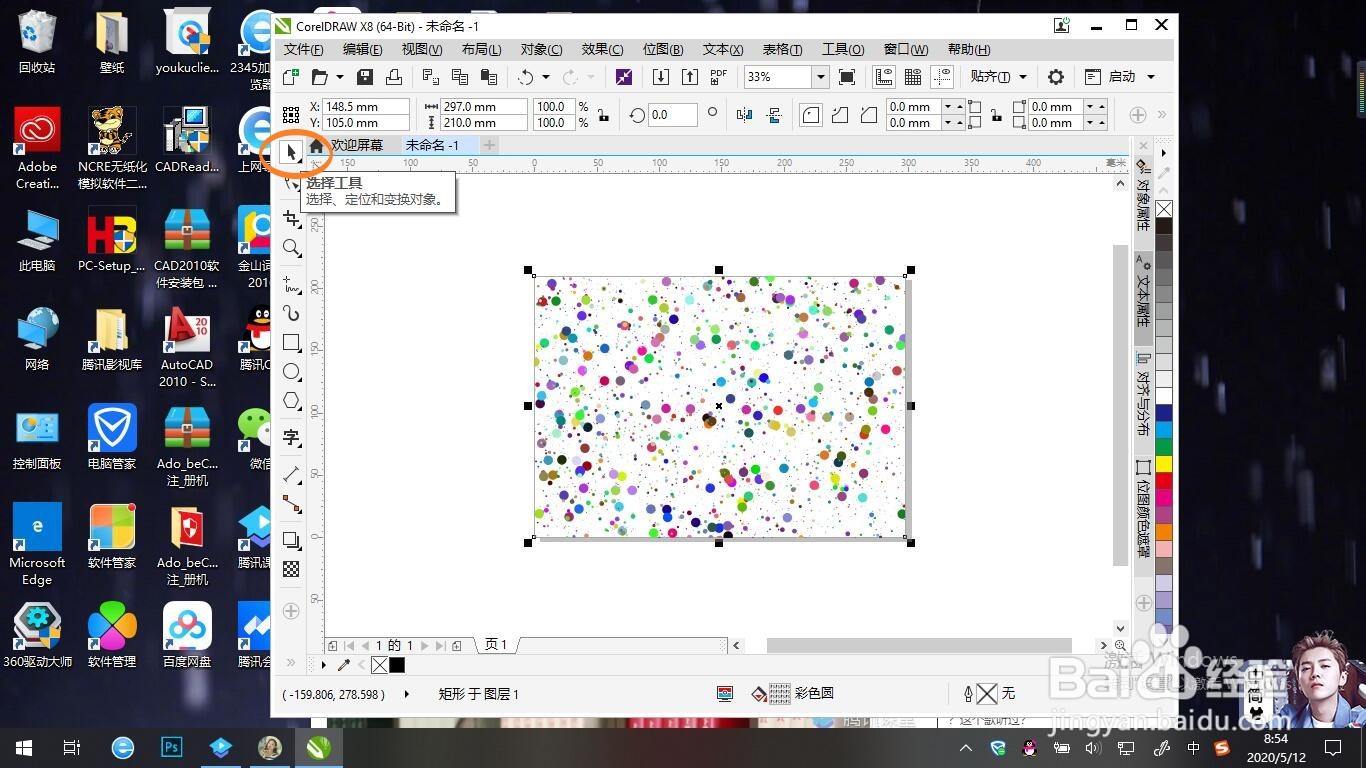The height and width of the screenshot is (768, 1366).
Task: Select the Polygon tool
Action: click(291, 401)
